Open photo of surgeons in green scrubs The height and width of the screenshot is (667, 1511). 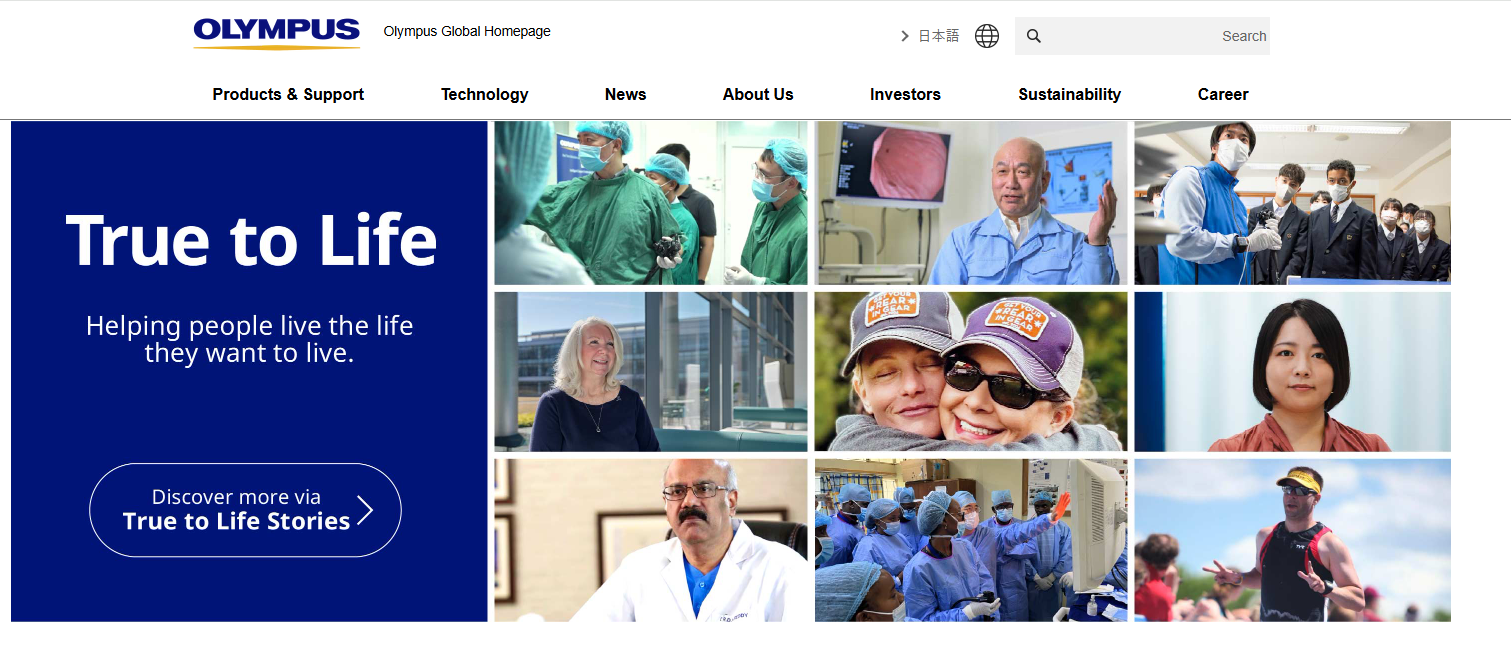[650, 203]
